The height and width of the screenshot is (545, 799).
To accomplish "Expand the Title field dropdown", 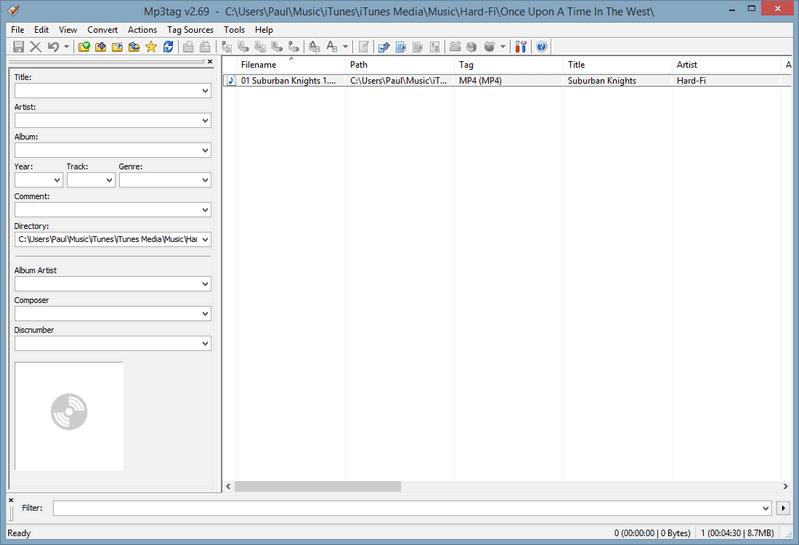I will point(205,91).
